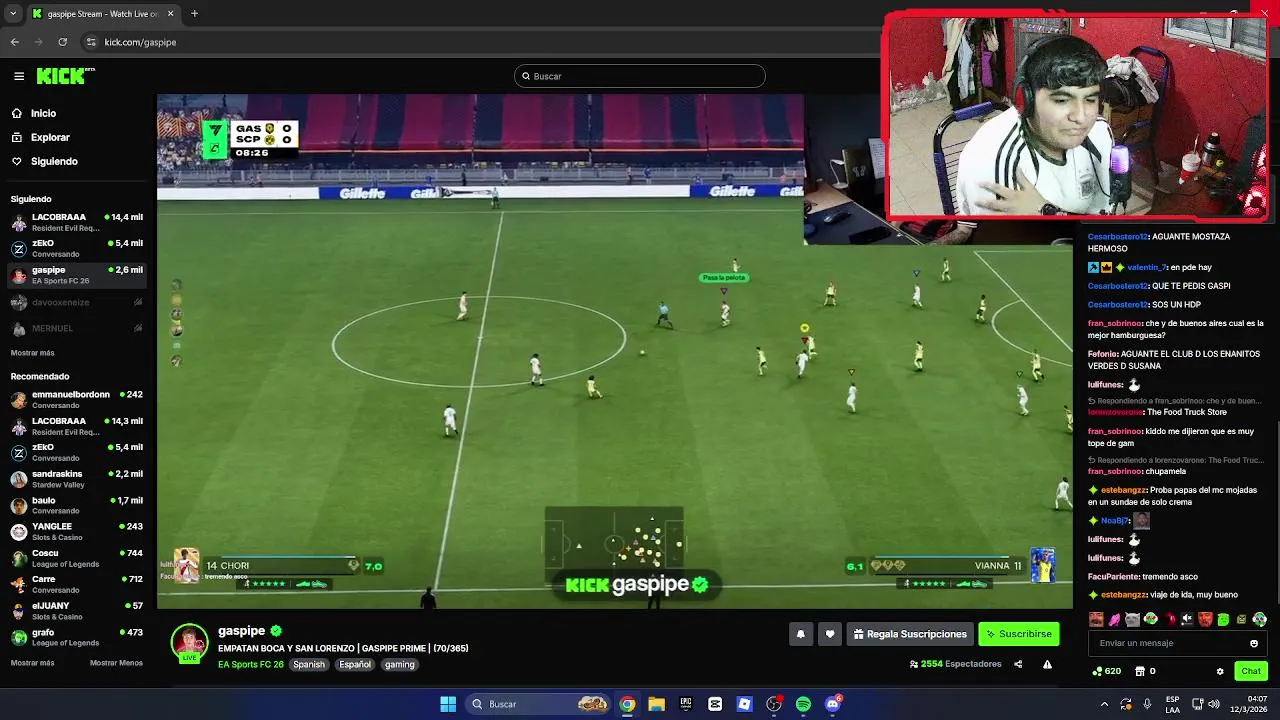Click username fran_sobrinoo asking about hamburguesa
The image size is (1280, 720).
tap(1115, 323)
